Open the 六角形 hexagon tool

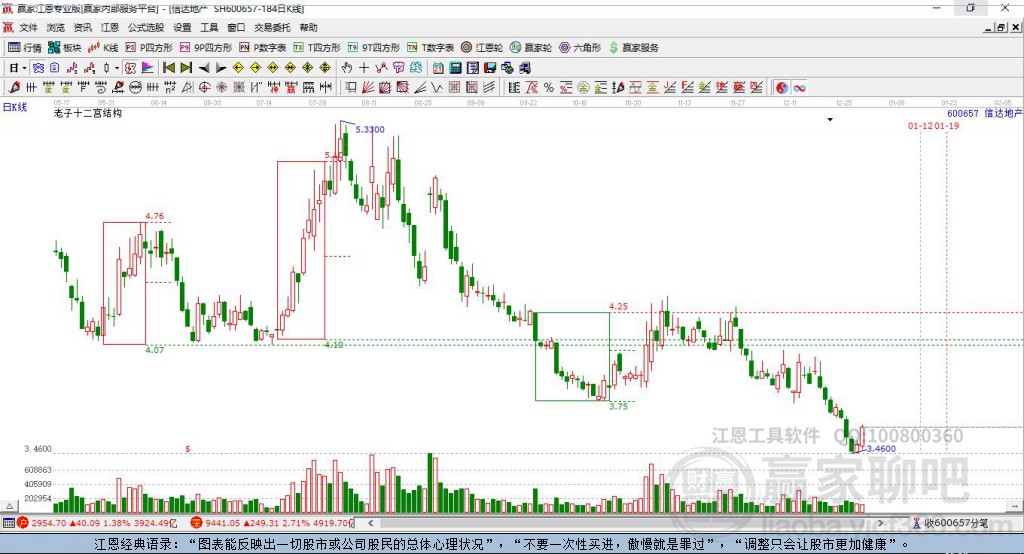click(580, 48)
